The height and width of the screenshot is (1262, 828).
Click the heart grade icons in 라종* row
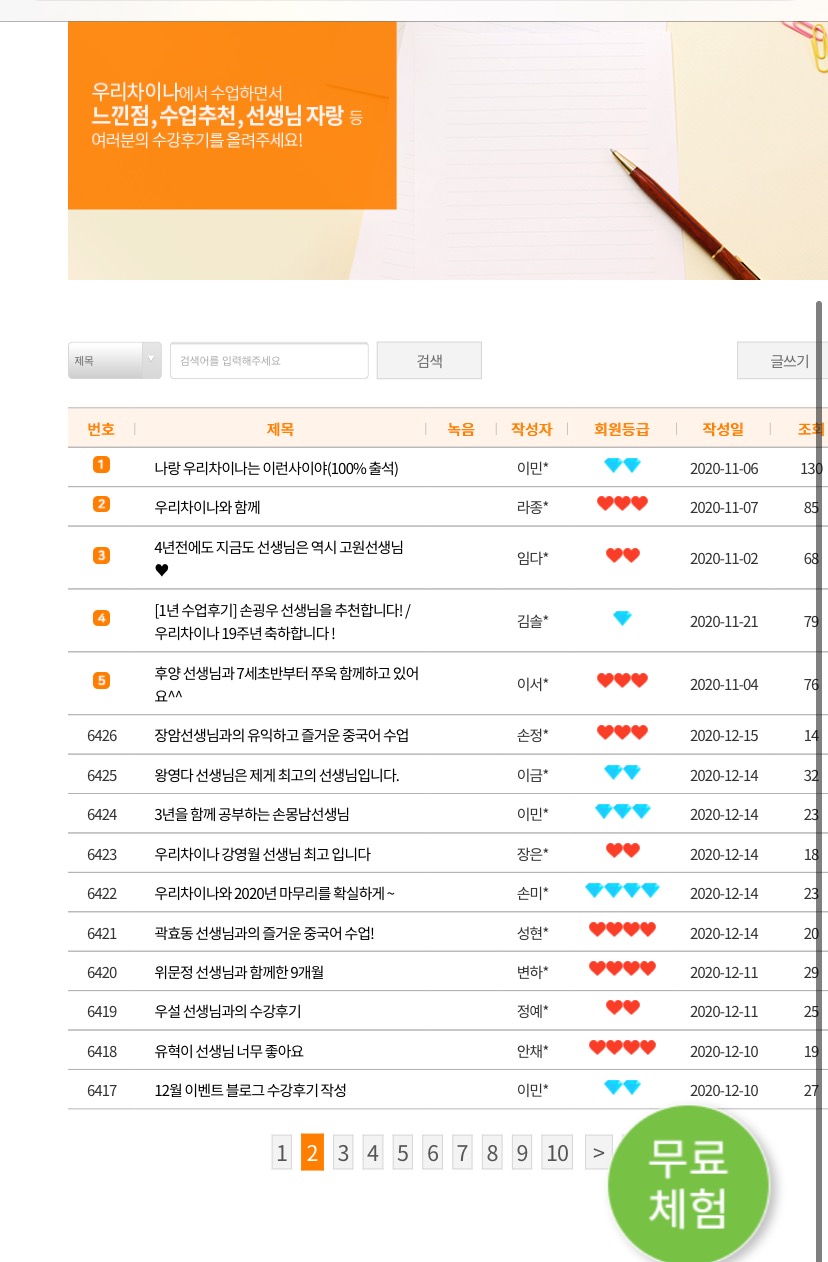coord(622,503)
